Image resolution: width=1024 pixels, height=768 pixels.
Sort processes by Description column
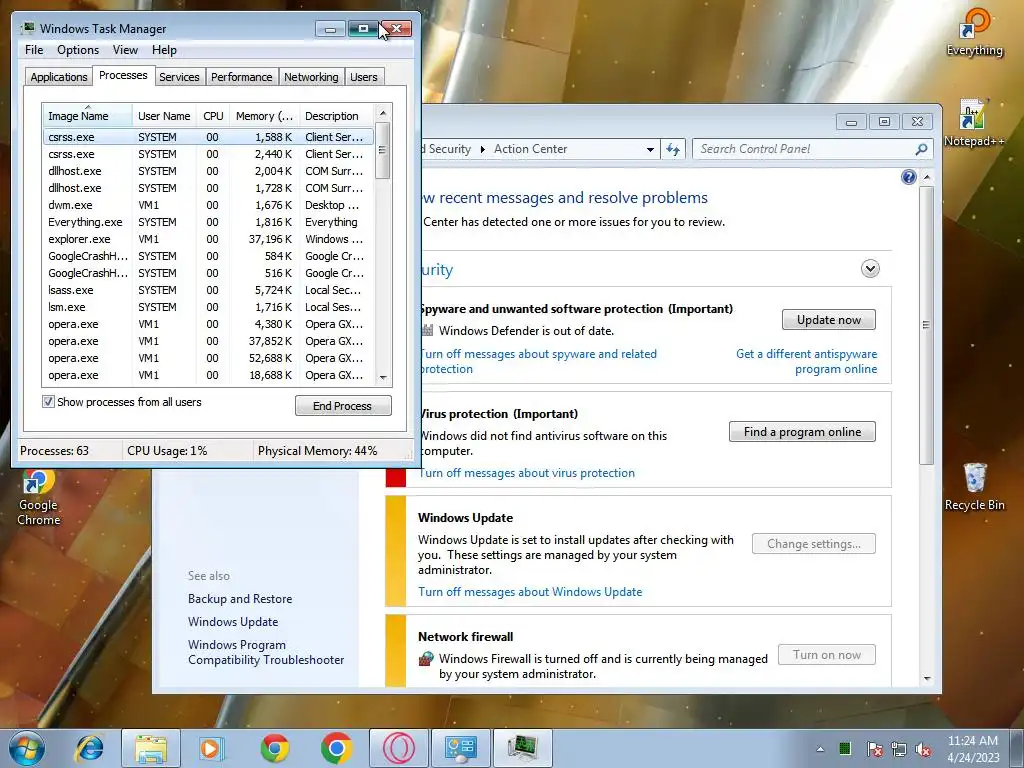[x=336, y=116]
